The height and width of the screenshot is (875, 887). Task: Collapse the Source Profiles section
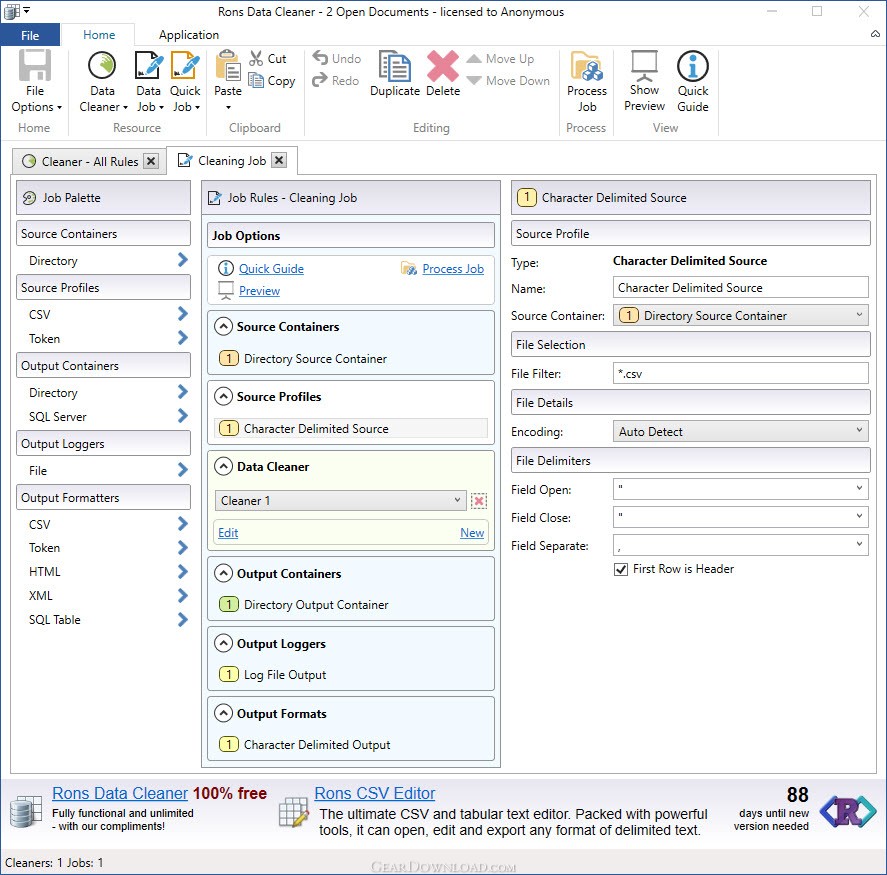[x=223, y=396]
